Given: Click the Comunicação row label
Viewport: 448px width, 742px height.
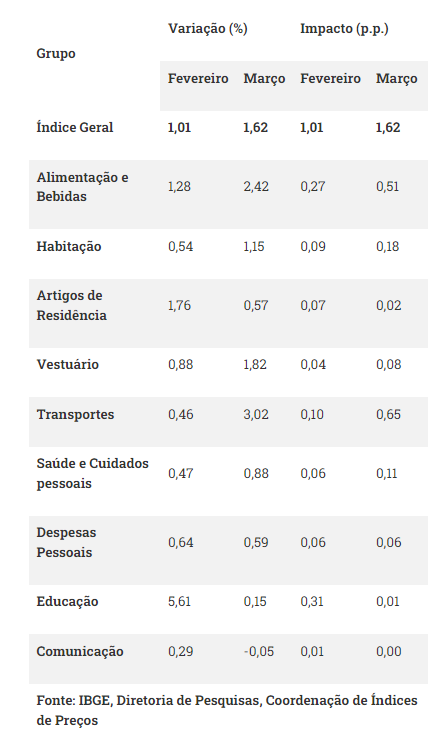Looking at the screenshot, I should click(80, 652).
